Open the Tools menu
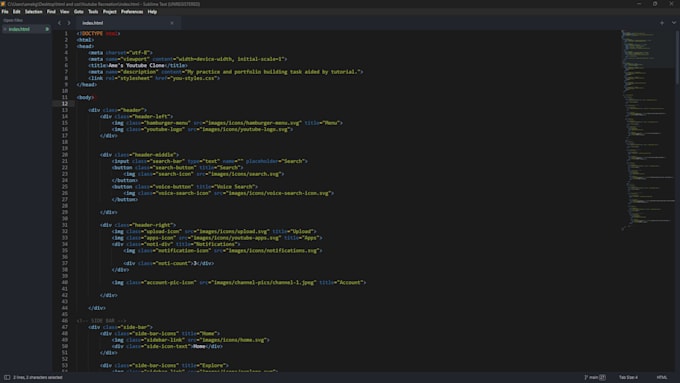The image size is (680, 383). coord(93,12)
